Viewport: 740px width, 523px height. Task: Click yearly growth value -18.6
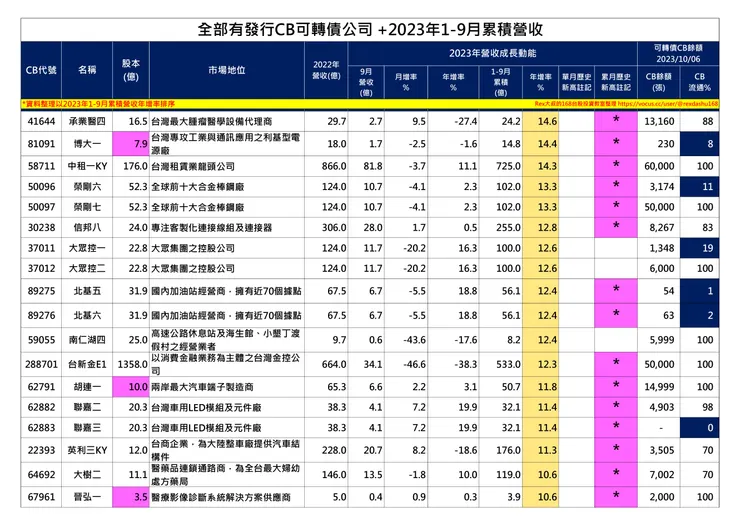[x=465, y=450]
